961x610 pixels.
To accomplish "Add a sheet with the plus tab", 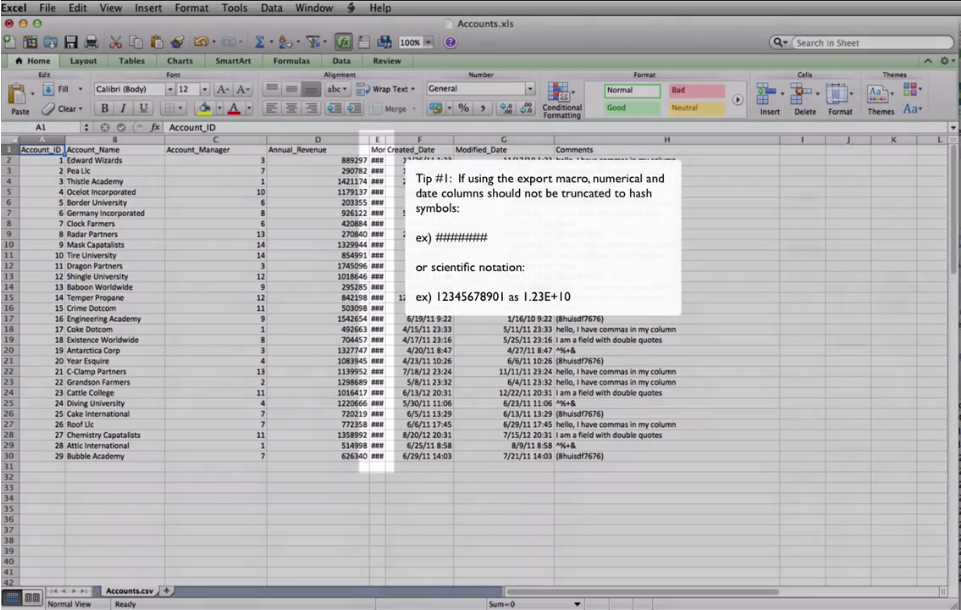I will click(x=166, y=590).
